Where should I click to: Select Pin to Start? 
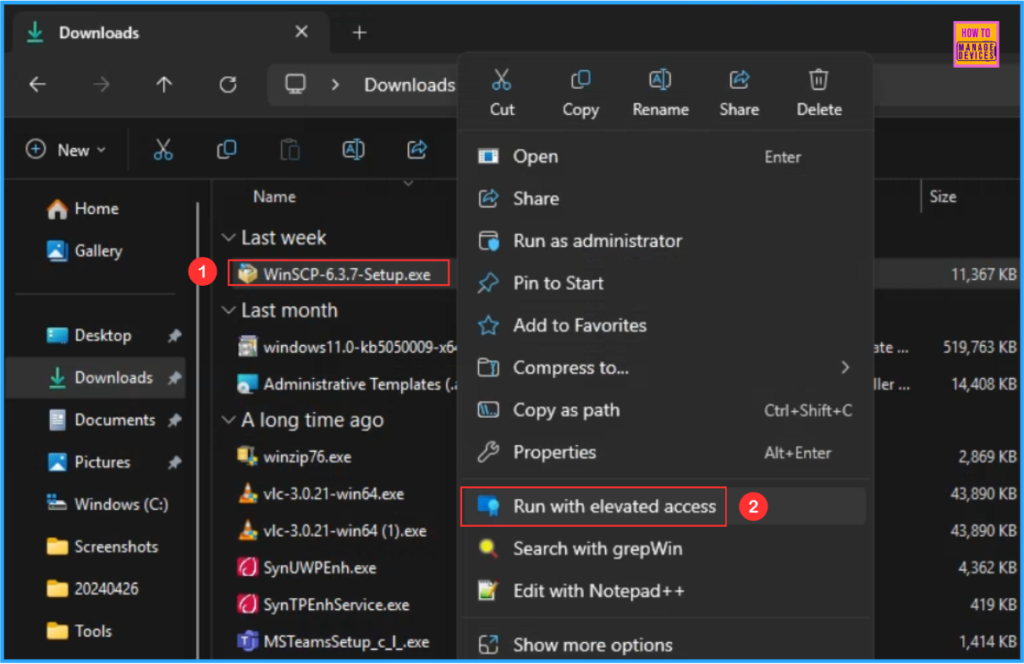[x=664, y=283]
